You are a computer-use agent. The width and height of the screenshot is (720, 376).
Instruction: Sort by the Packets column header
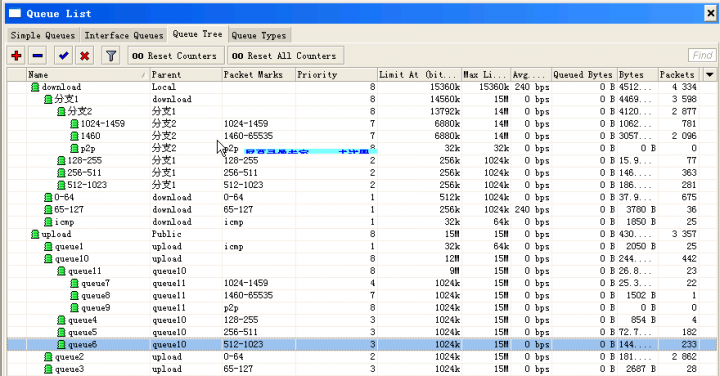678,74
